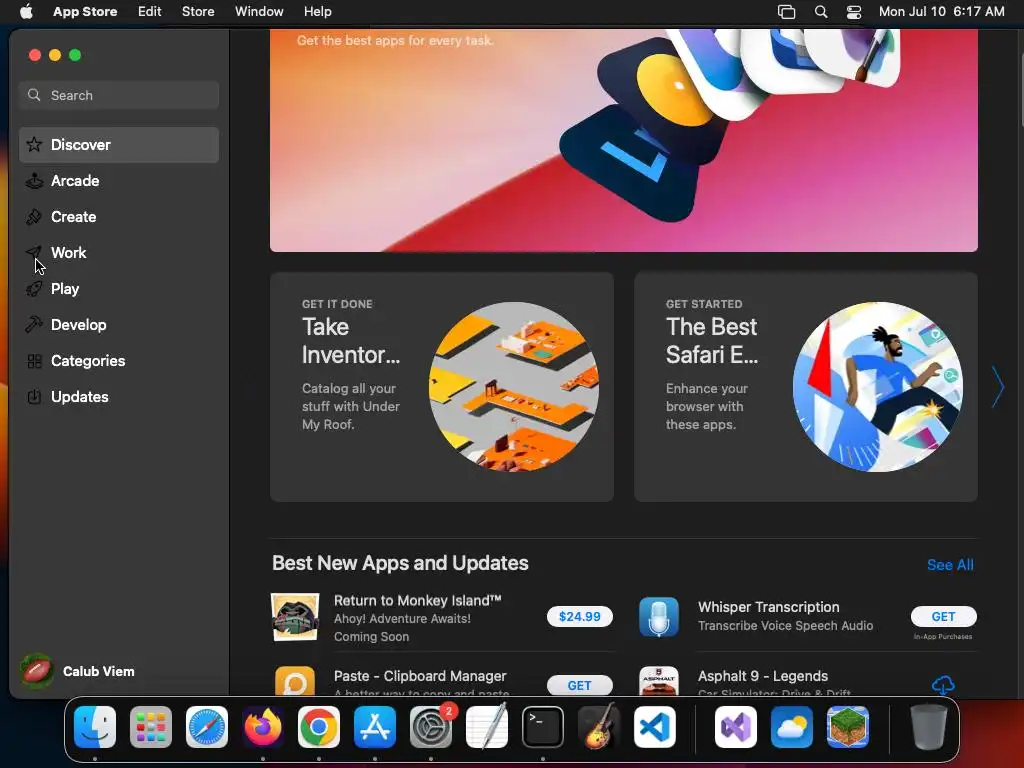Screen dimensions: 1024x768
Task: Open the App Store menu
Action: point(85,12)
